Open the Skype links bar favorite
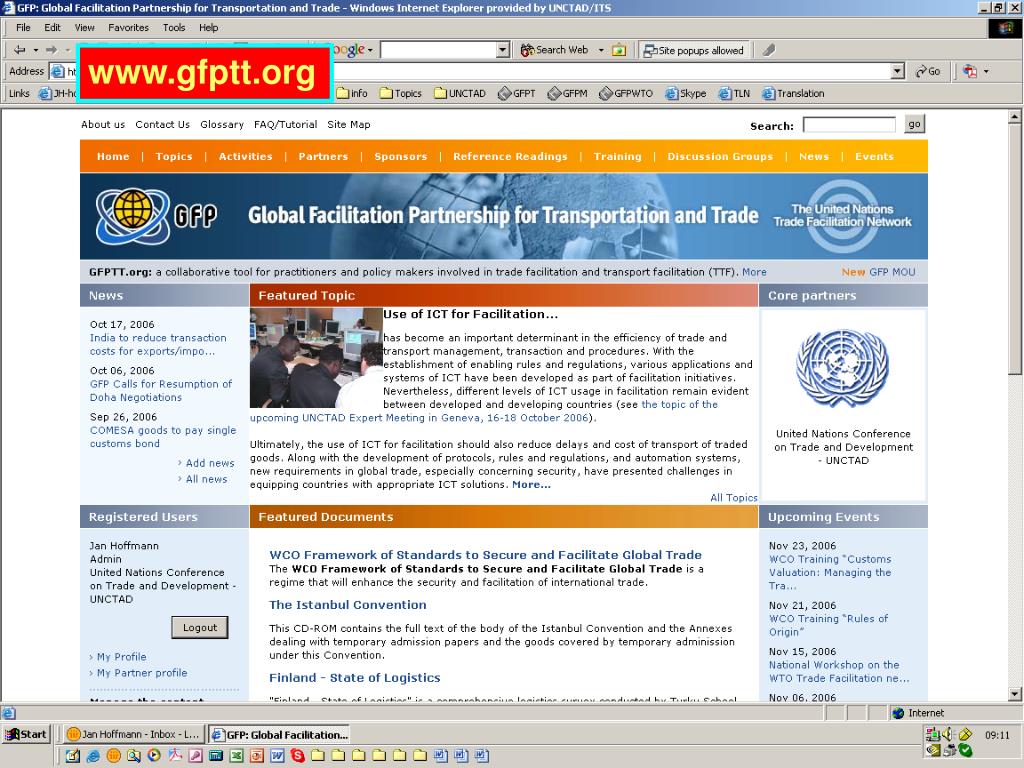This screenshot has height=768, width=1024. [685, 93]
